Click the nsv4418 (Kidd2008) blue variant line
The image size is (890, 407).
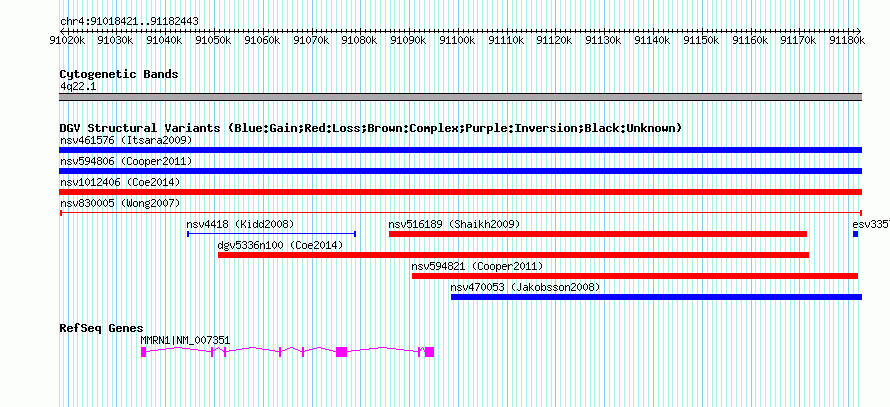271,234
